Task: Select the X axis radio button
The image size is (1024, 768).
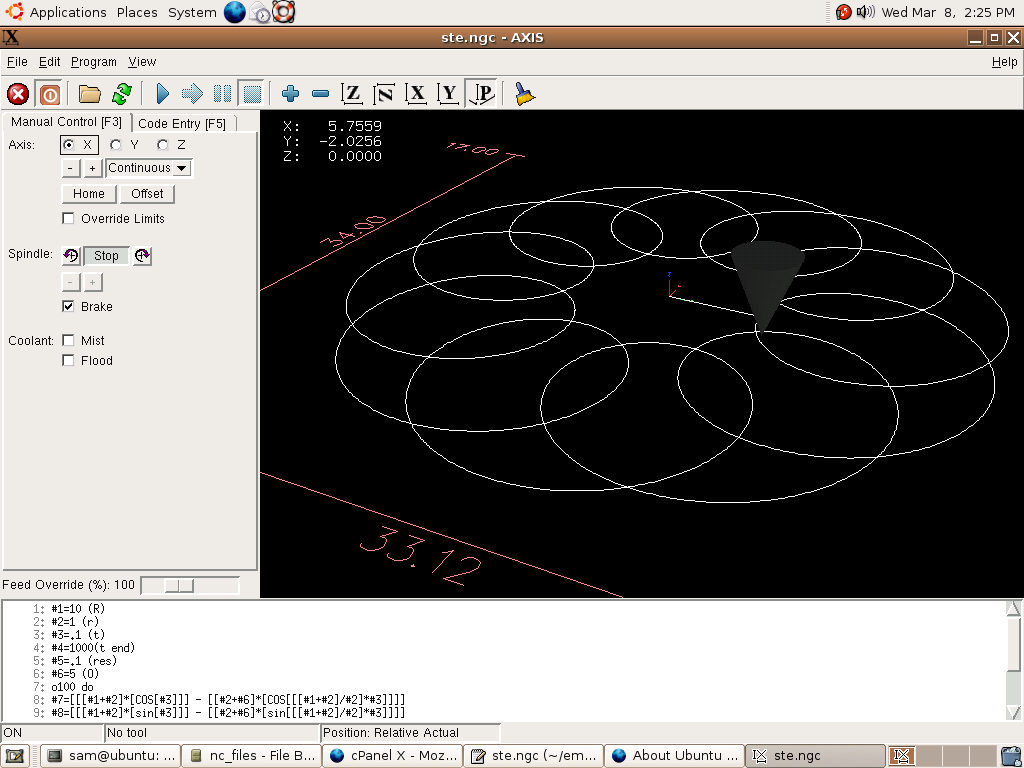Action: (x=69, y=144)
